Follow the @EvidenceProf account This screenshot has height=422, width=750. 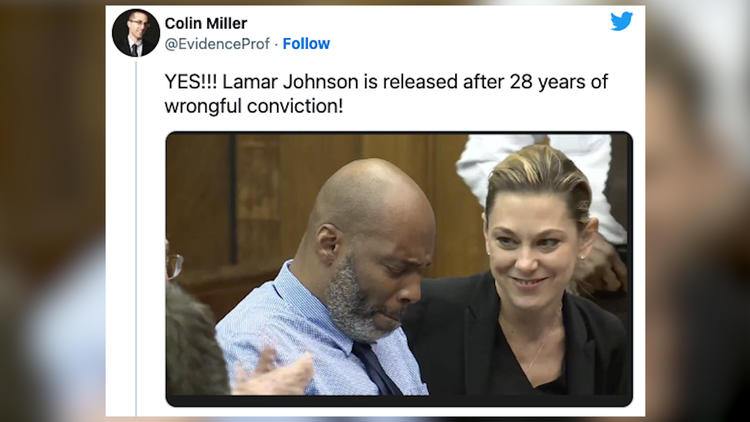[306, 44]
